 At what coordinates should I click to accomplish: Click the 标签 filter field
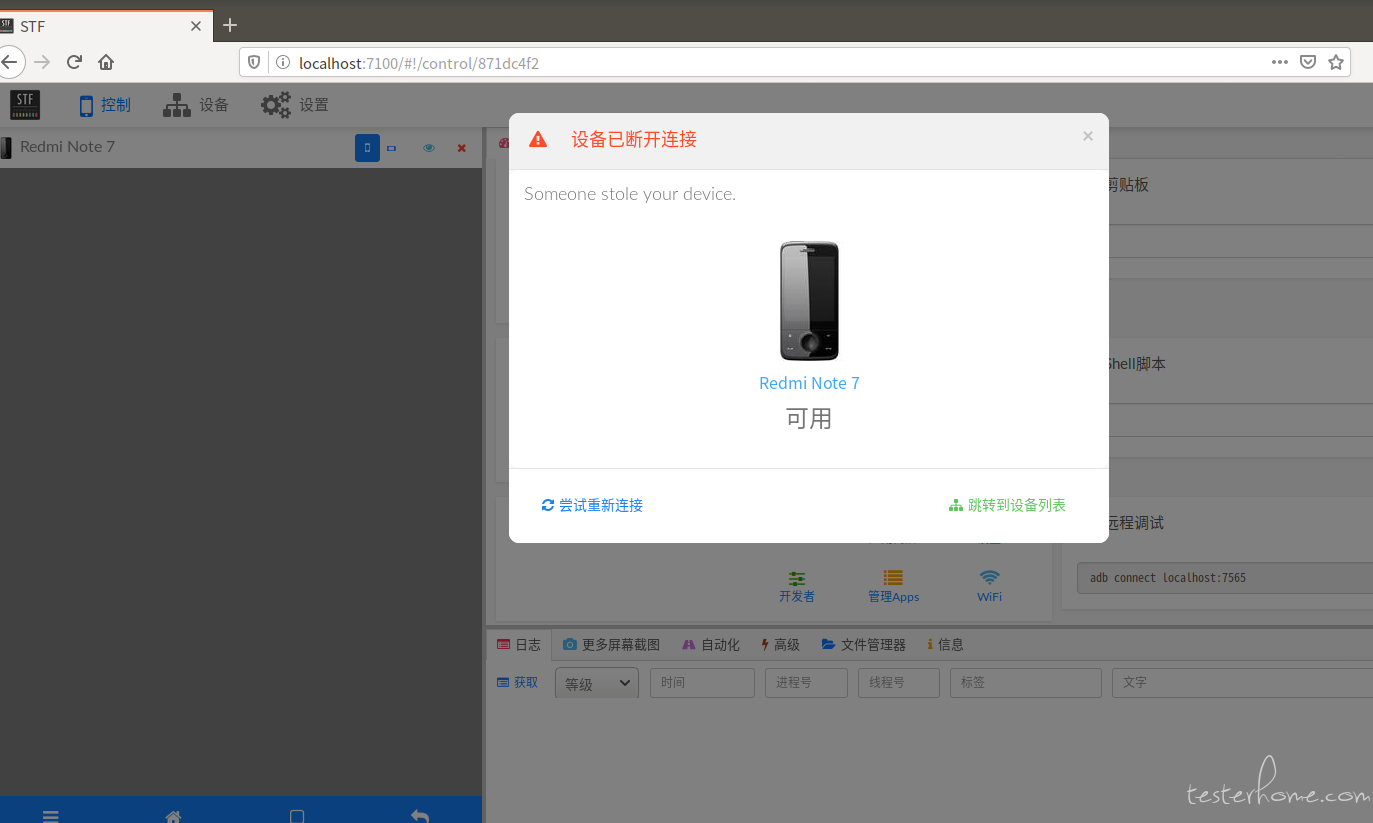tap(1026, 683)
